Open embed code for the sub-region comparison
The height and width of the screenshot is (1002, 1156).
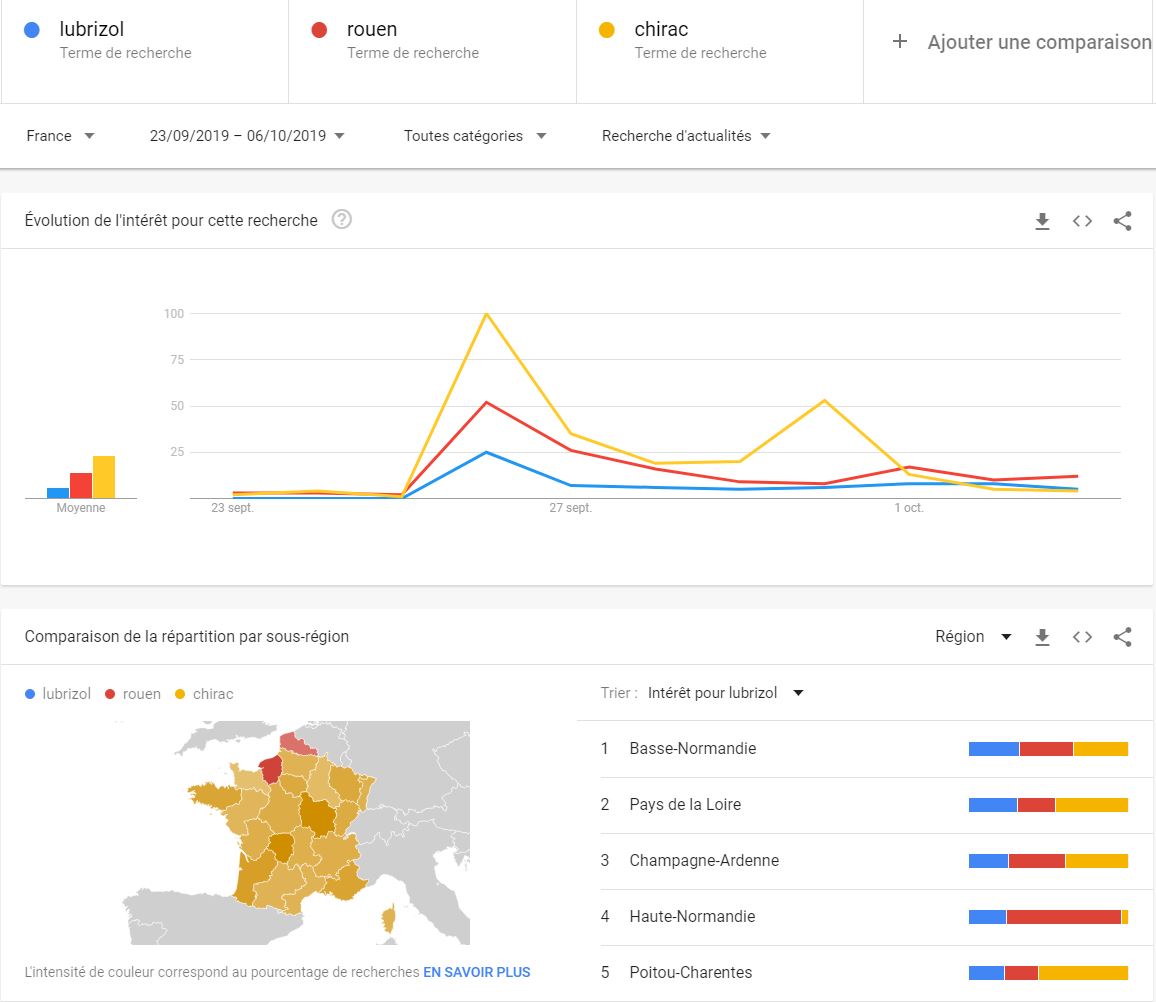pos(1082,637)
